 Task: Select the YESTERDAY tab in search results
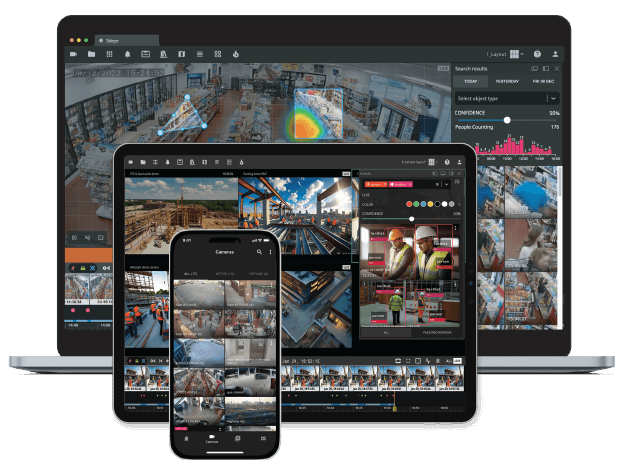click(x=507, y=80)
